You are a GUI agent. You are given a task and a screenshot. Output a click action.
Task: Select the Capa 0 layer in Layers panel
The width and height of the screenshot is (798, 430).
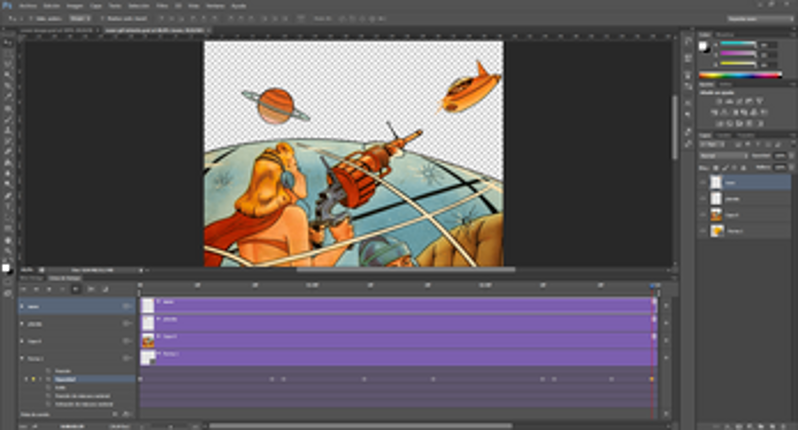(745, 215)
